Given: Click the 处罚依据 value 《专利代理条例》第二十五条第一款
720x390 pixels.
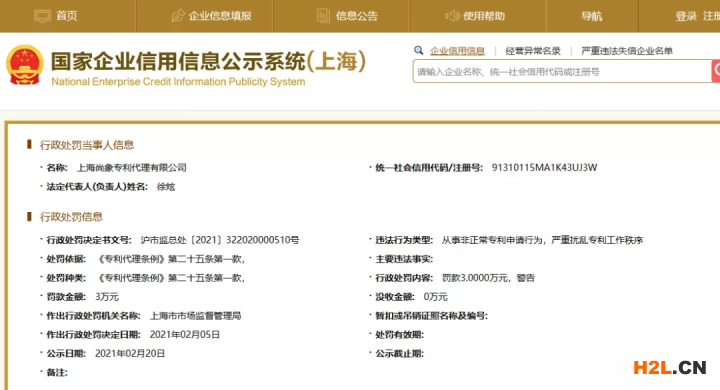Looking at the screenshot, I should [x=169, y=259].
